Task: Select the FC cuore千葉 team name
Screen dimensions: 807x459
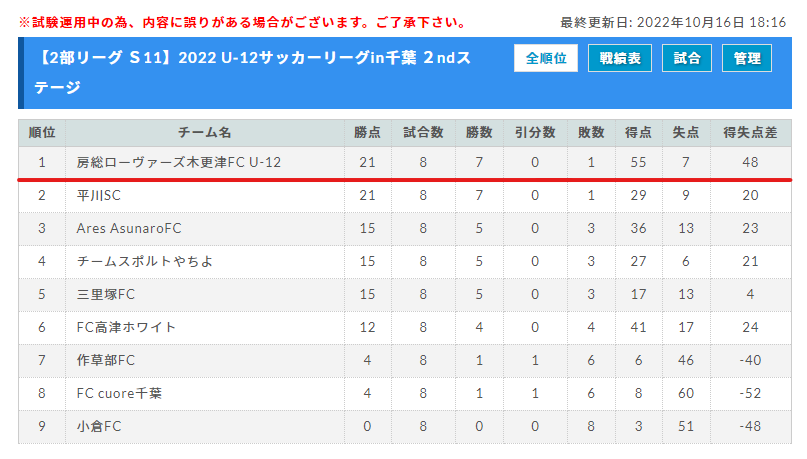Action: pyautogui.click(x=119, y=393)
